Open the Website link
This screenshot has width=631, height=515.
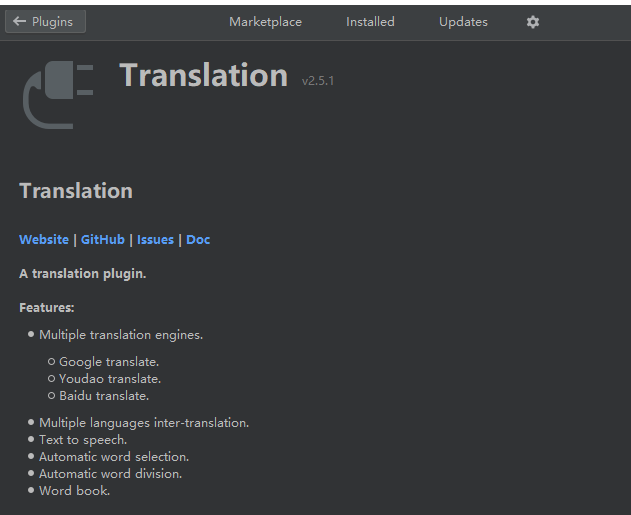pyautogui.click(x=44, y=240)
